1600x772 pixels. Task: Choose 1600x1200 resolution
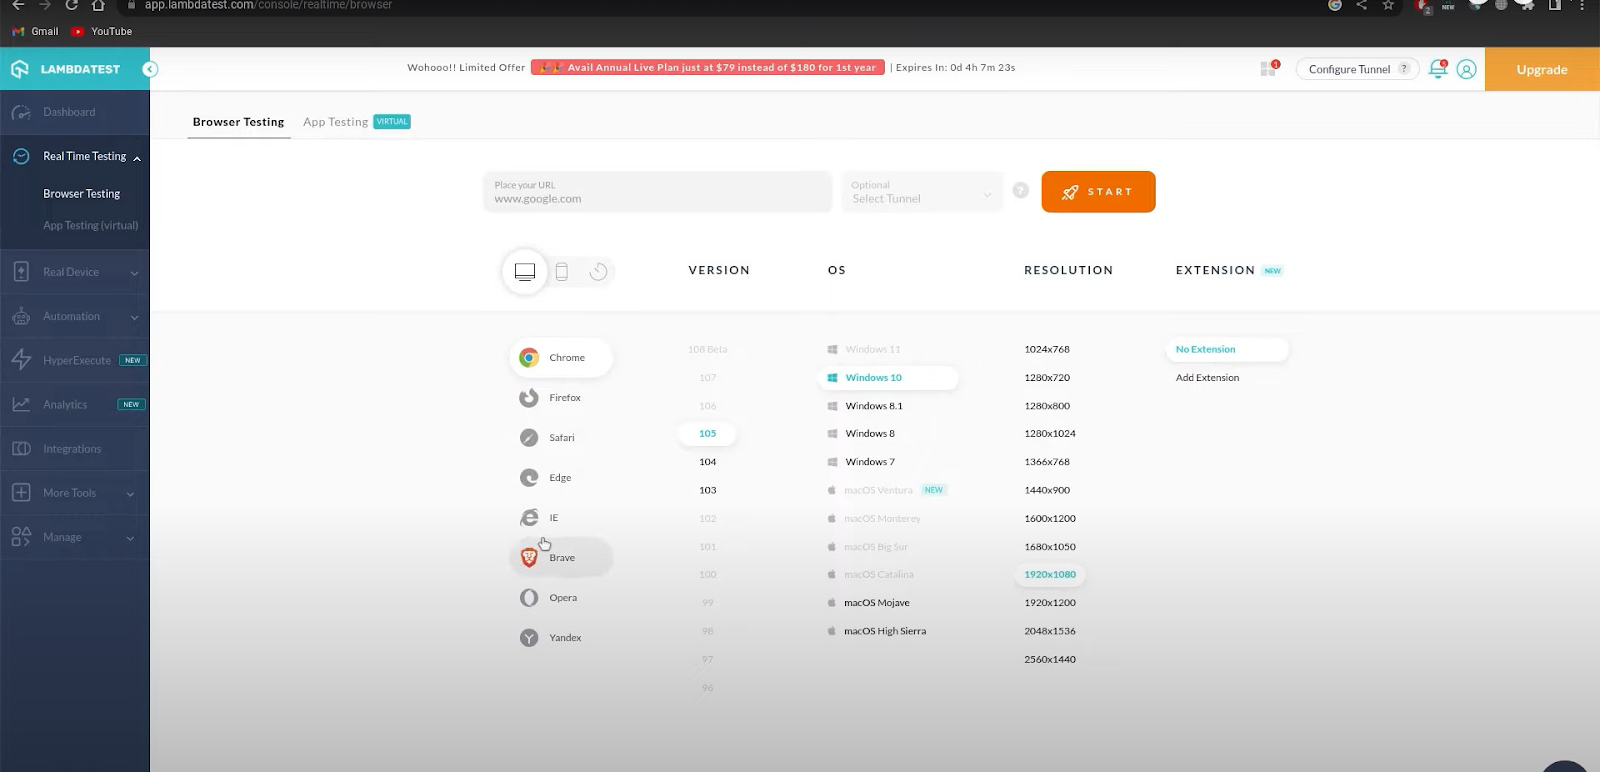click(x=1050, y=519)
